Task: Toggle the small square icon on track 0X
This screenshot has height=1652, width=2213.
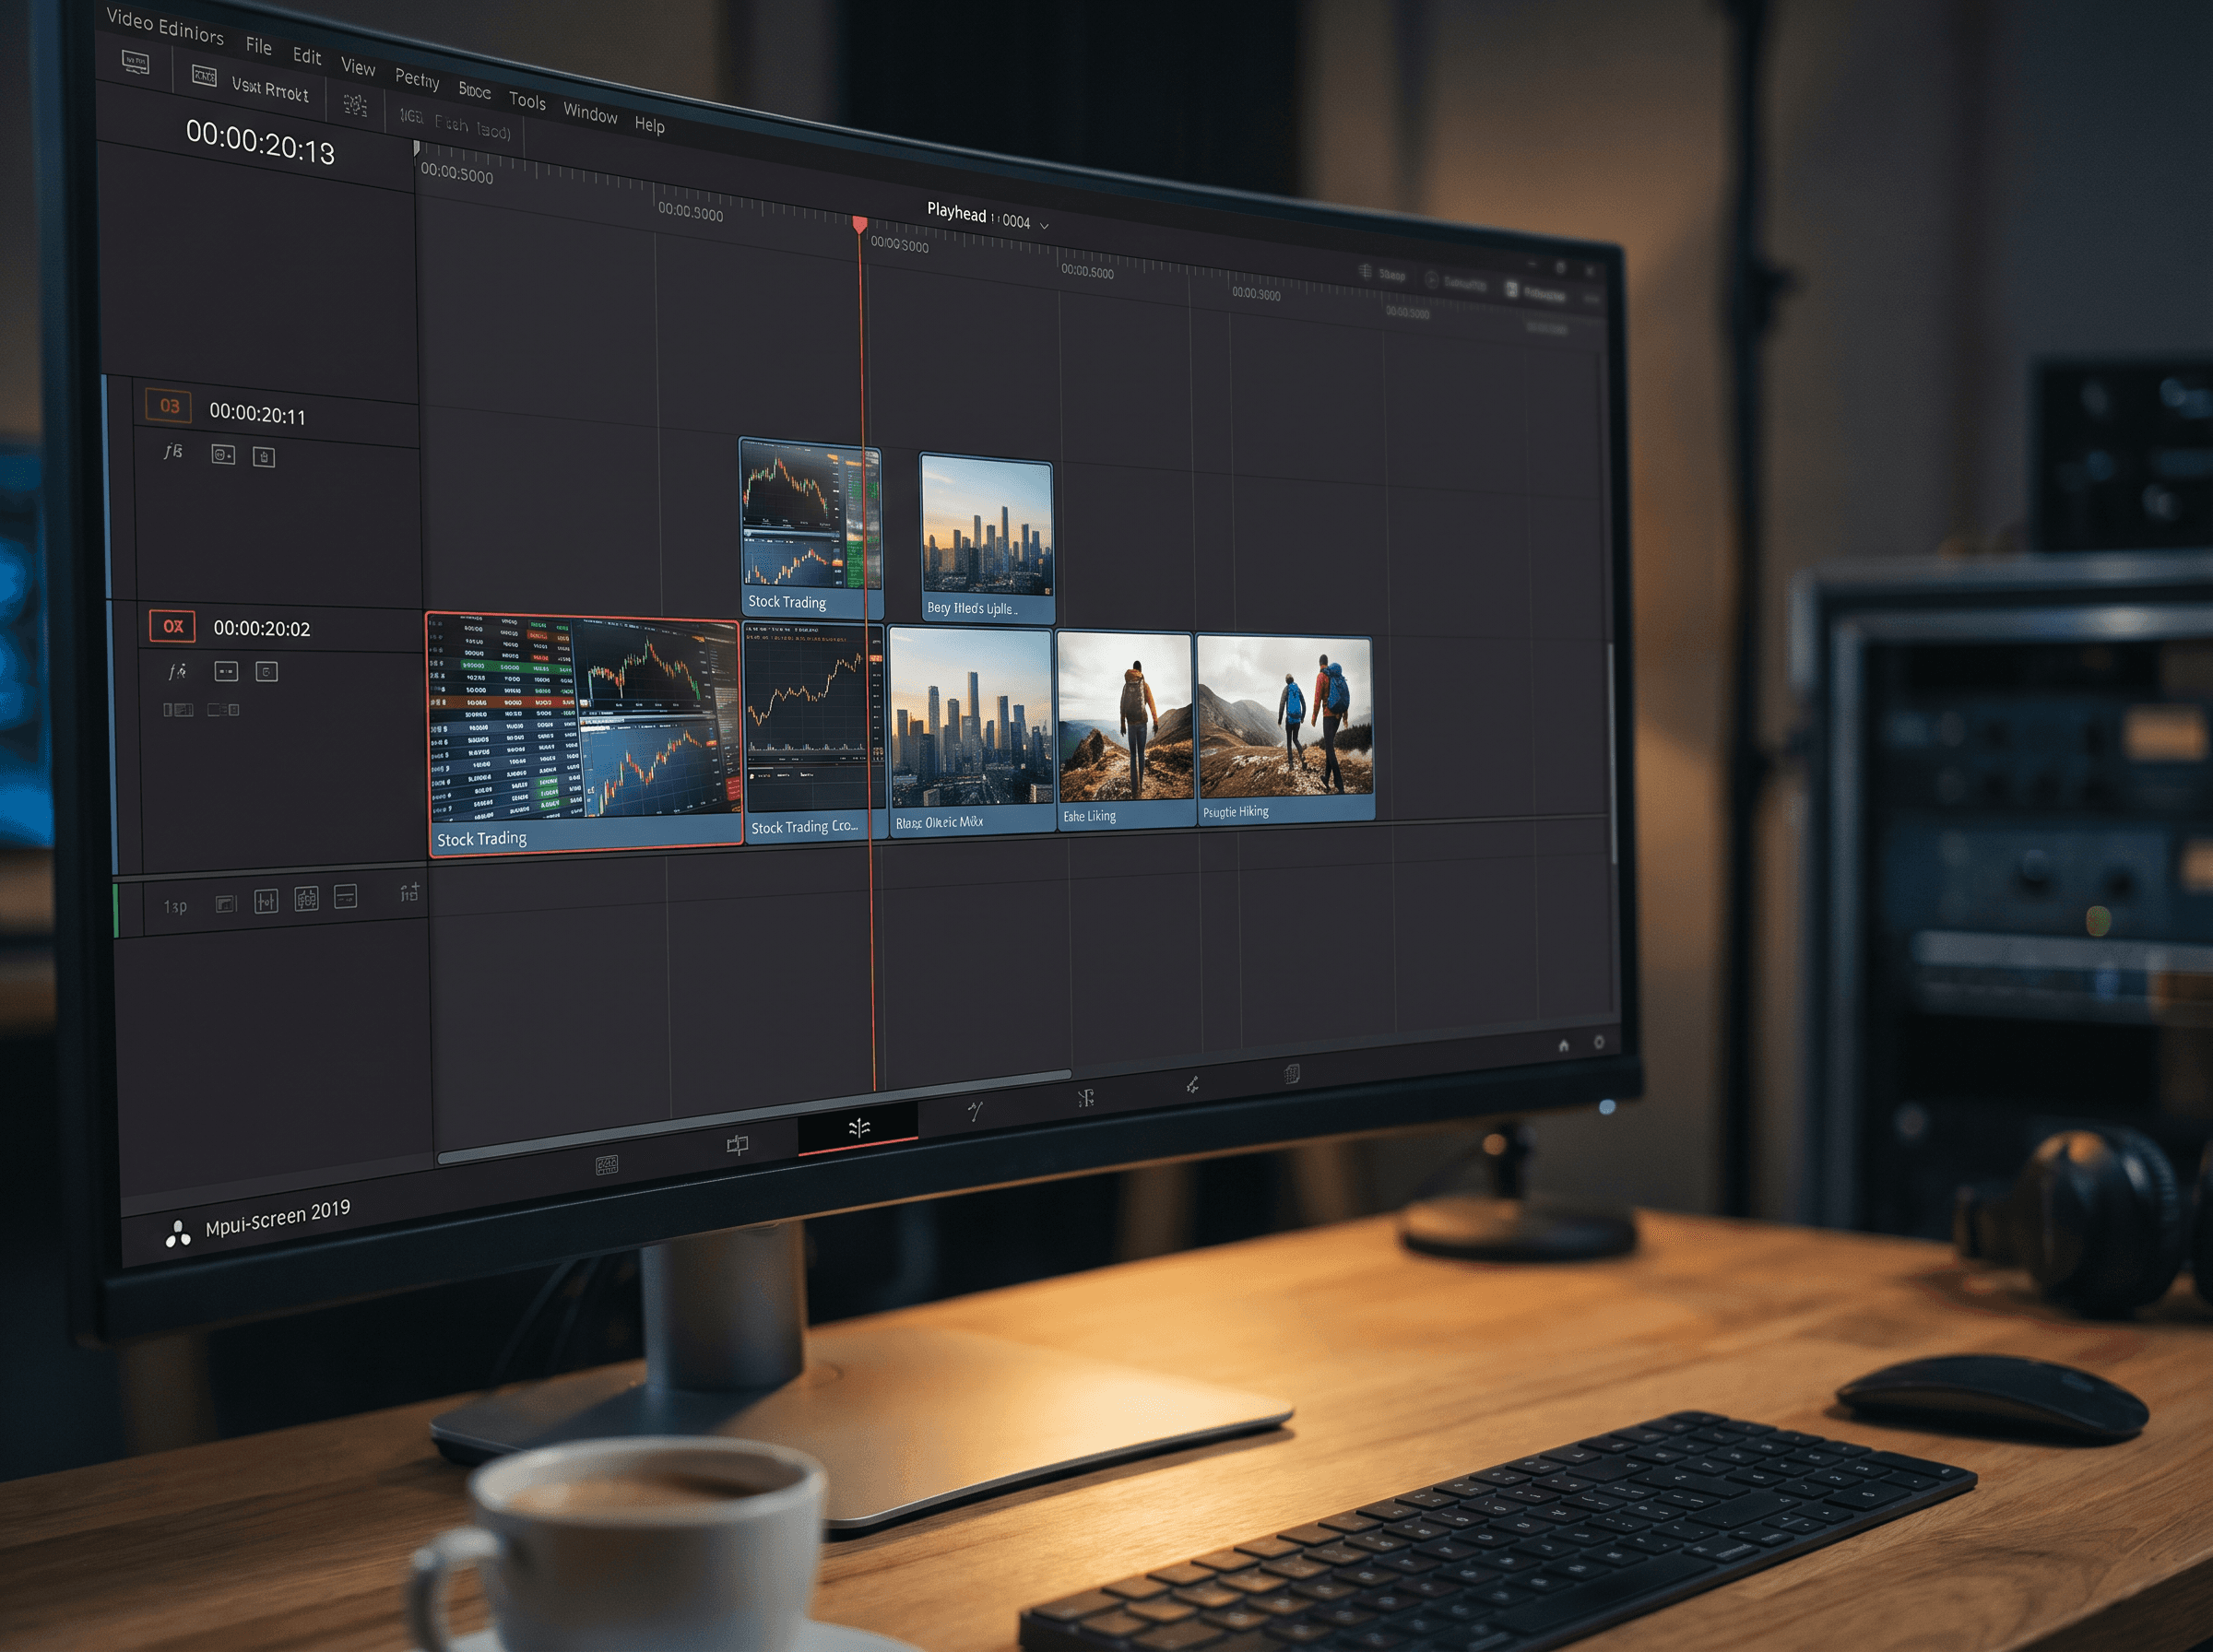Action: click(267, 671)
